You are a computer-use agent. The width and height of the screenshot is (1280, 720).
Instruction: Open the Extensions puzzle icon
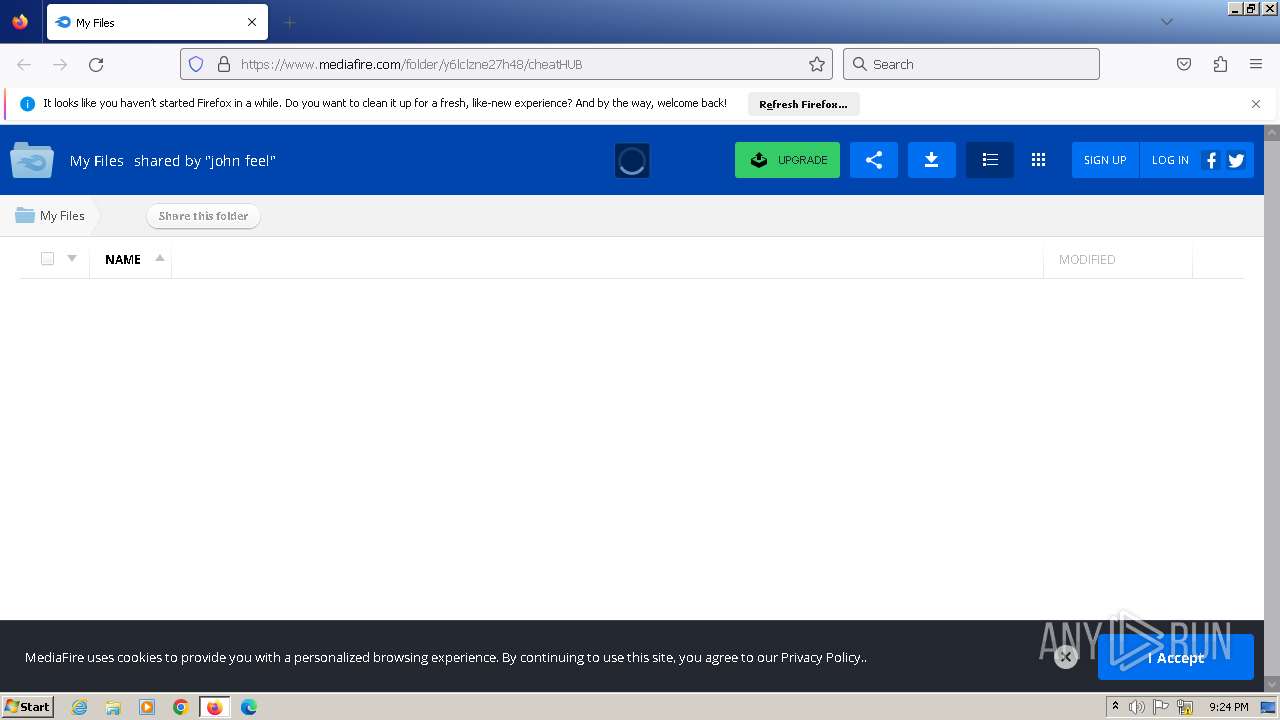click(1220, 64)
